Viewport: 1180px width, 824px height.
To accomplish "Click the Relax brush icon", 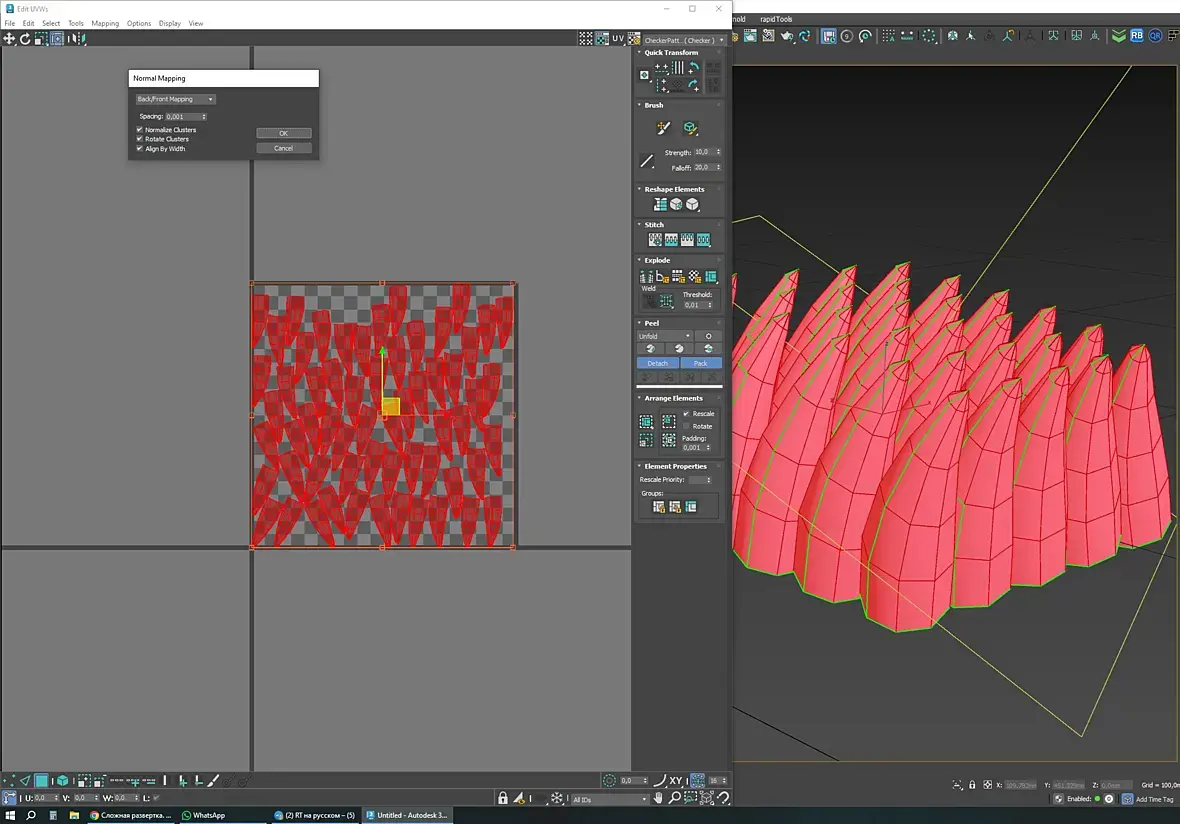I will (690, 128).
